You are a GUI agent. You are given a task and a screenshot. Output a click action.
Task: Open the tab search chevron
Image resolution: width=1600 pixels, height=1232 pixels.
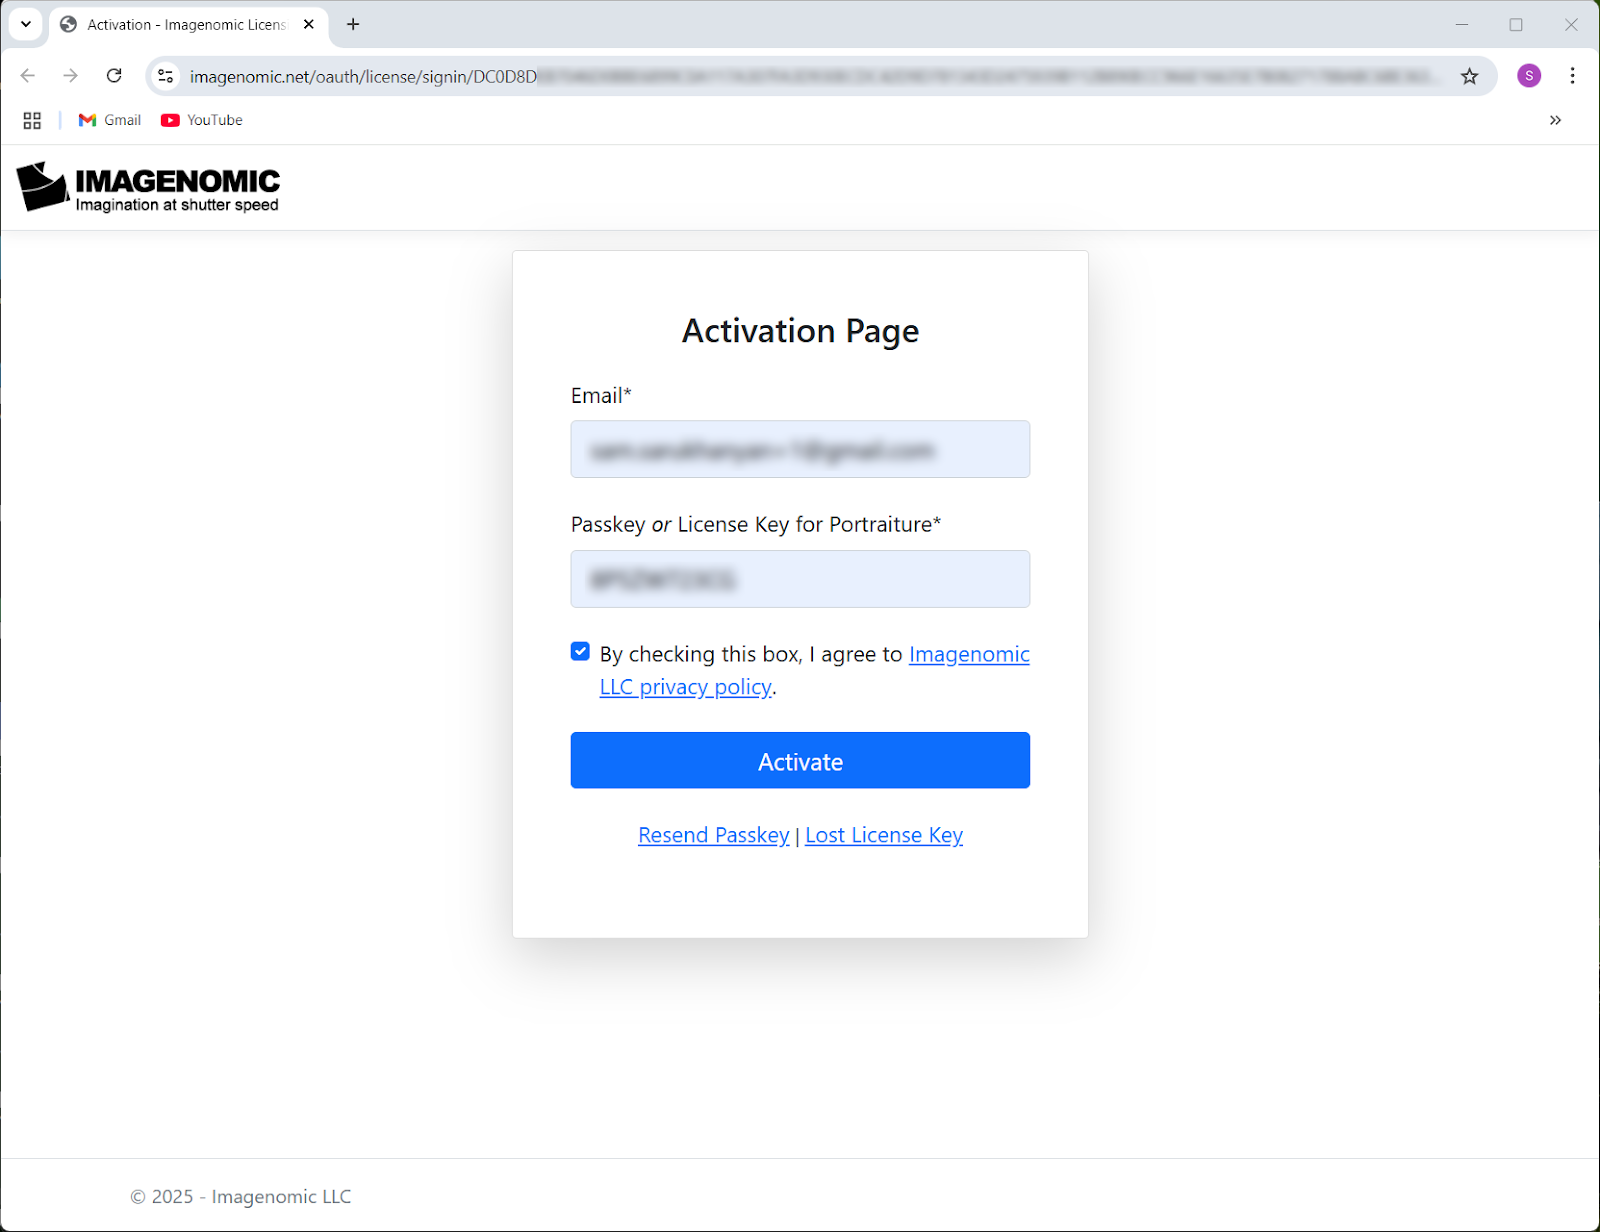pos(25,24)
